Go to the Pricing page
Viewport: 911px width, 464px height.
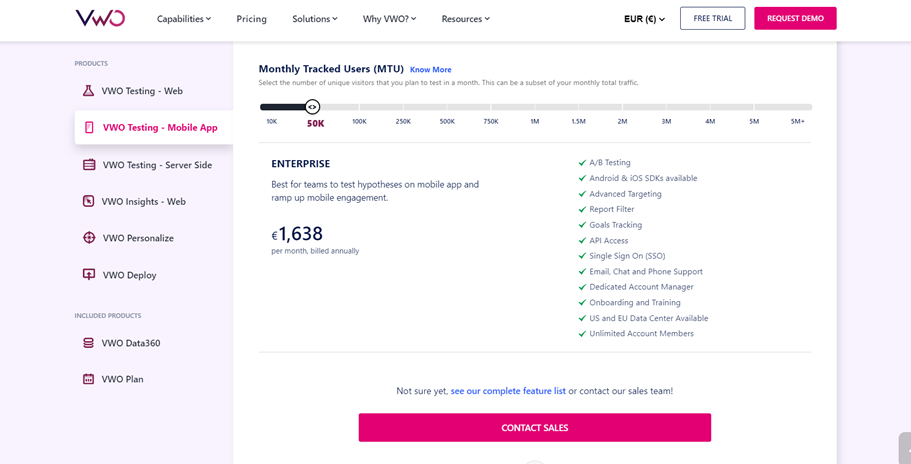click(252, 19)
